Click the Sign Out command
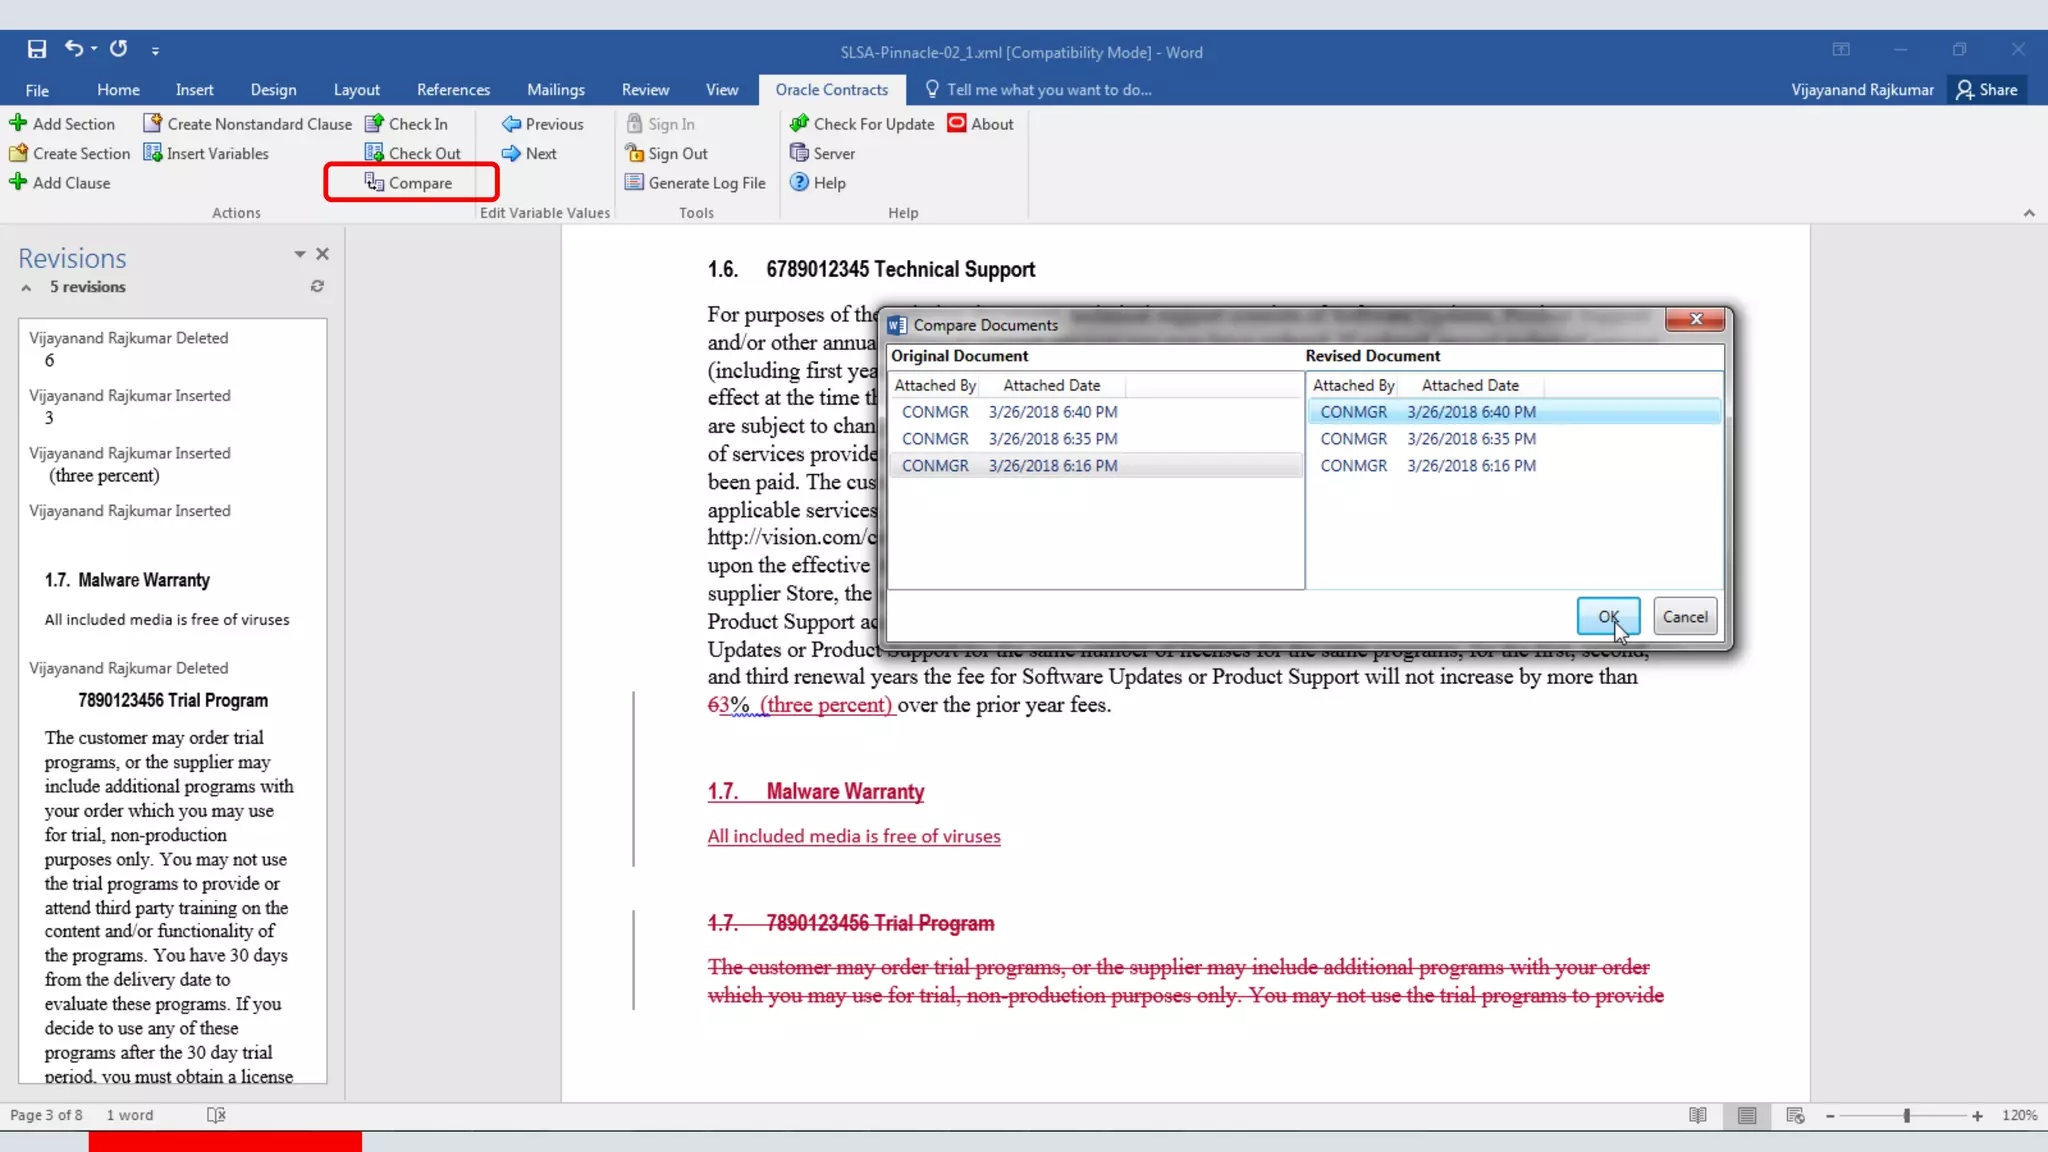This screenshot has width=2048, height=1152. [x=666, y=153]
